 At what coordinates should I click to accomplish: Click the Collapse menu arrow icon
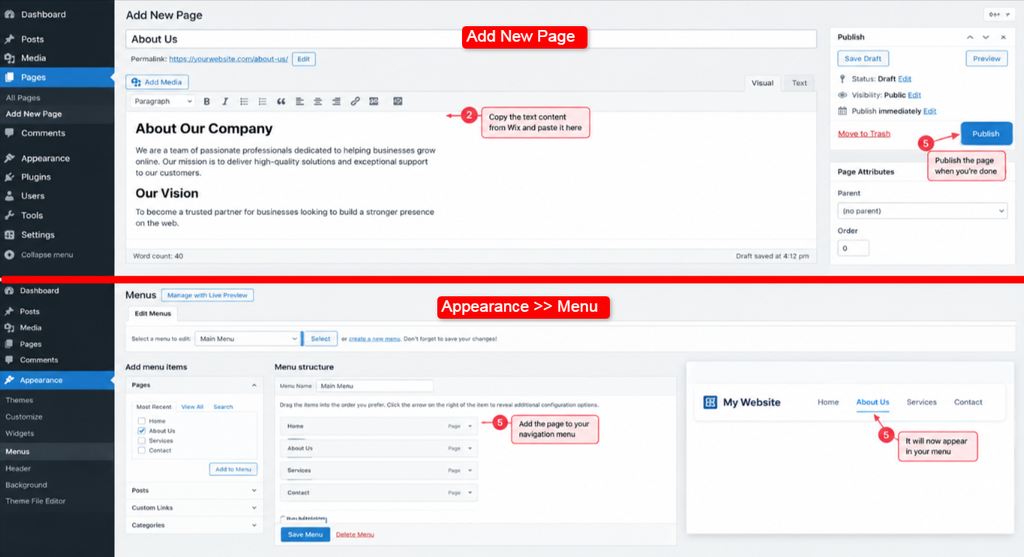9,255
